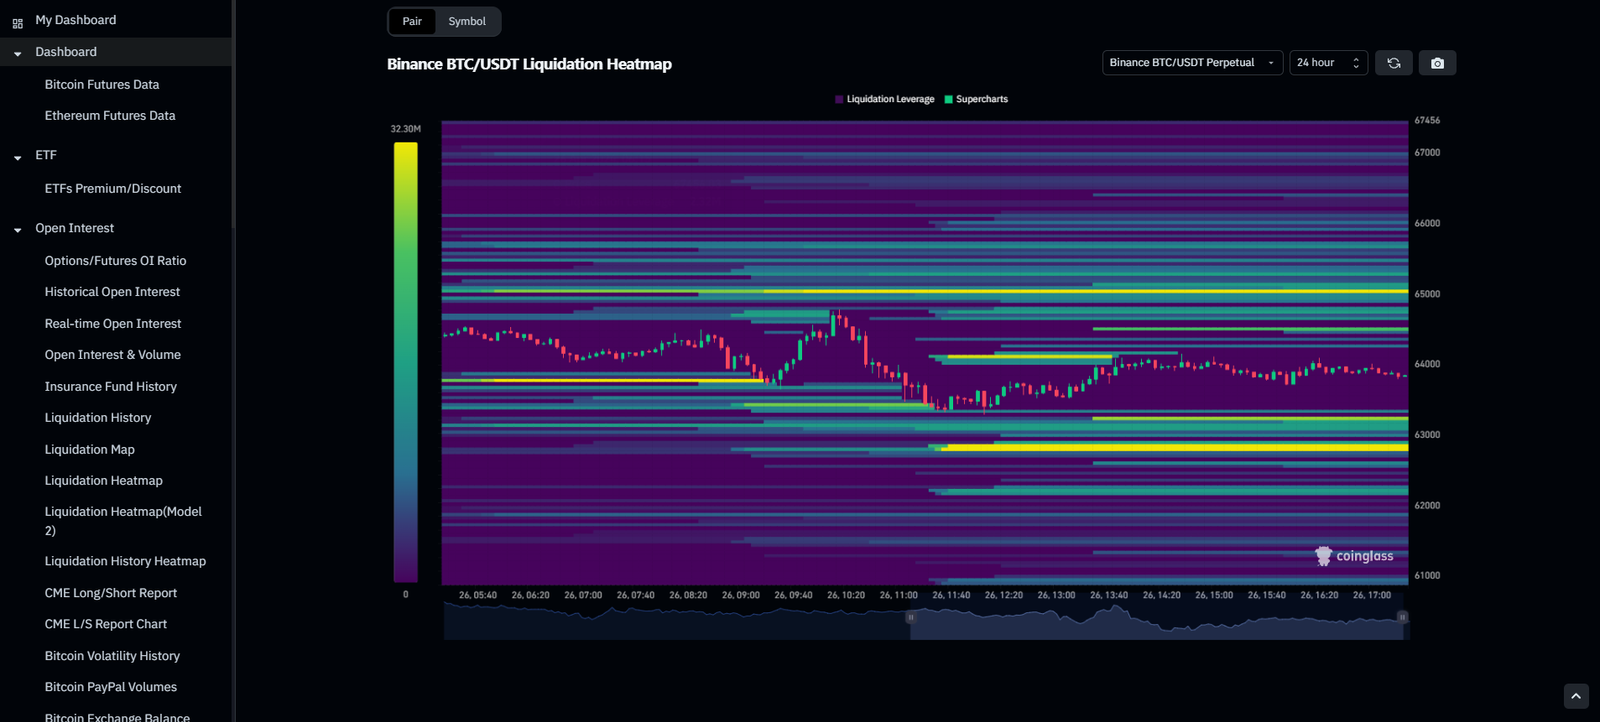Open Liquidation History page
The image size is (1600, 722).
[x=98, y=418]
